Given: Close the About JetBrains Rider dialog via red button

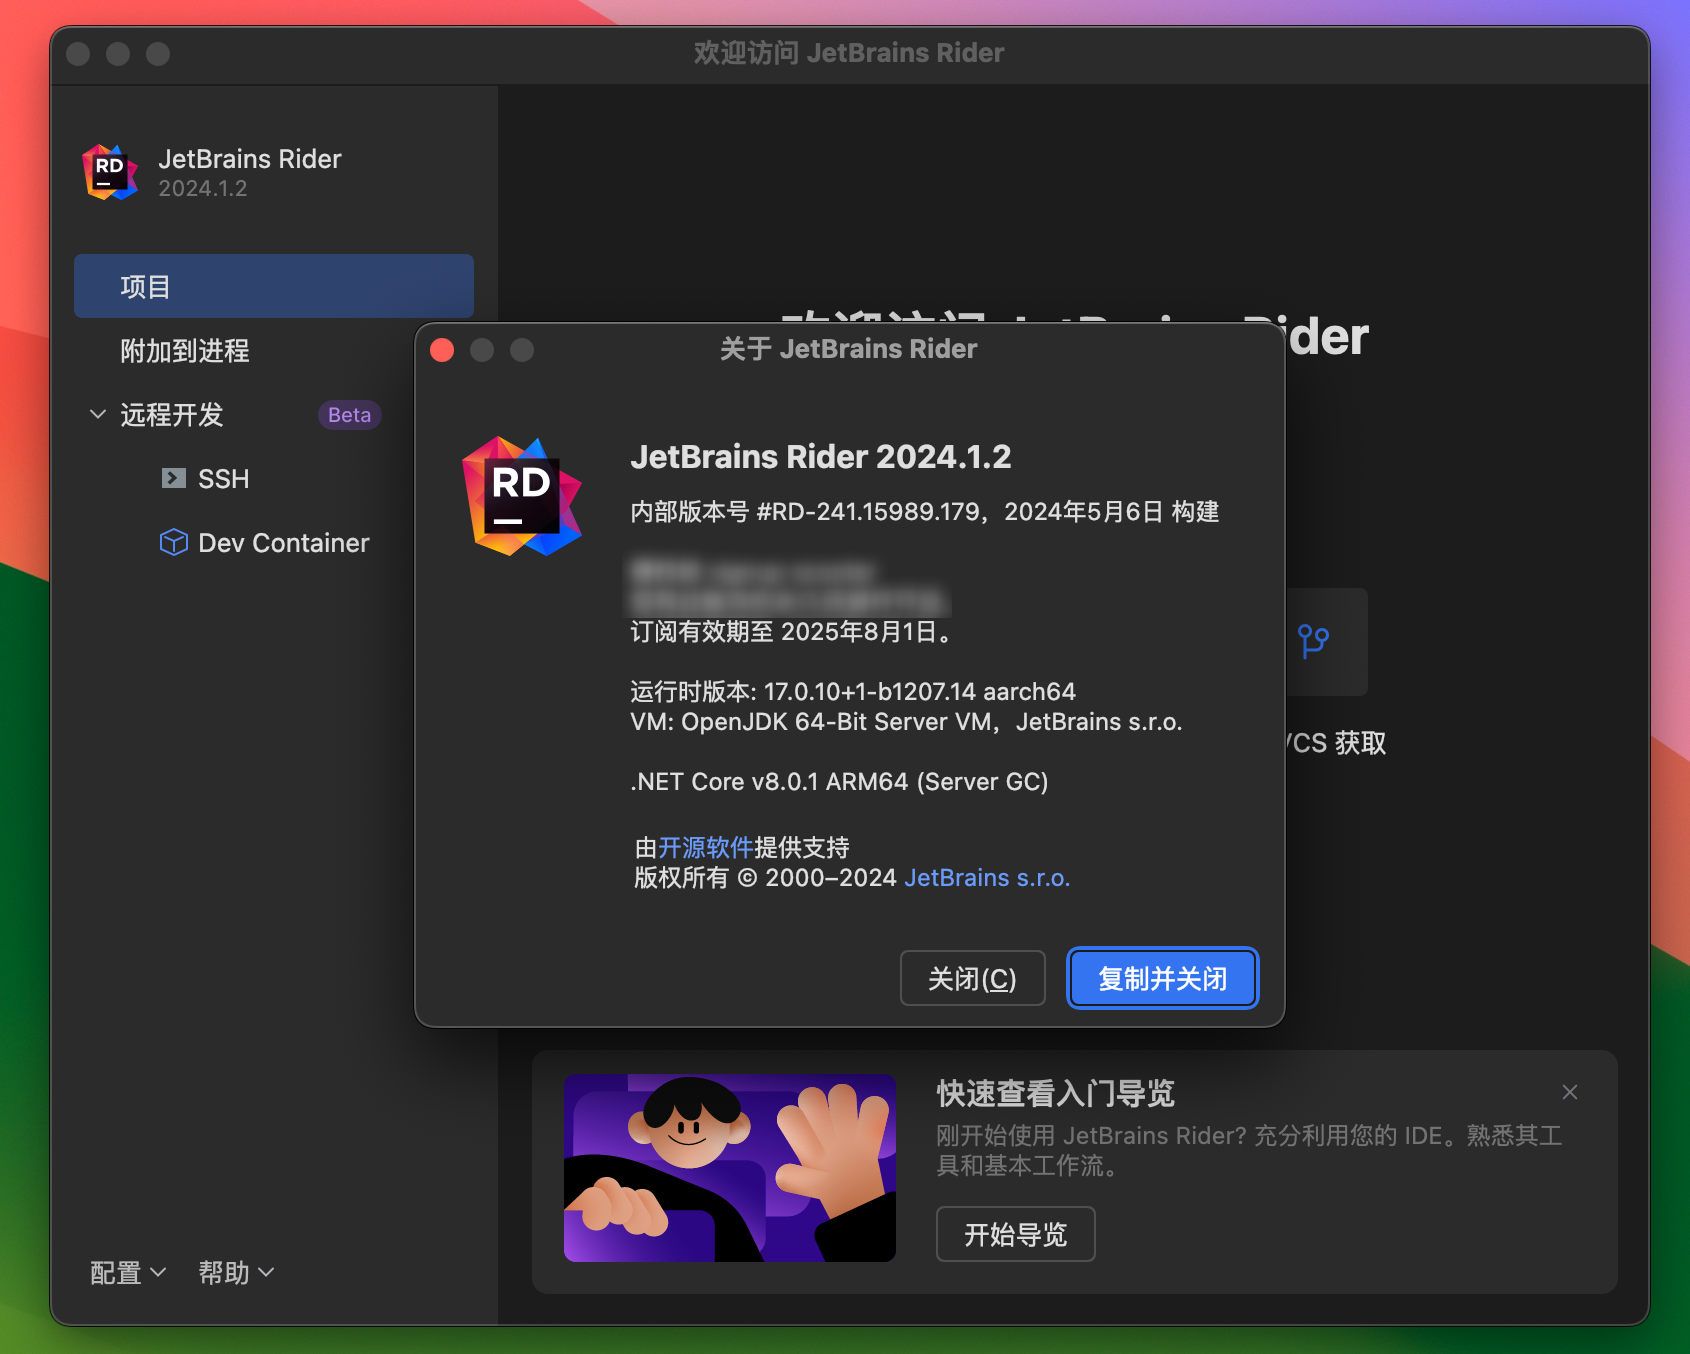Looking at the screenshot, I should click(442, 350).
